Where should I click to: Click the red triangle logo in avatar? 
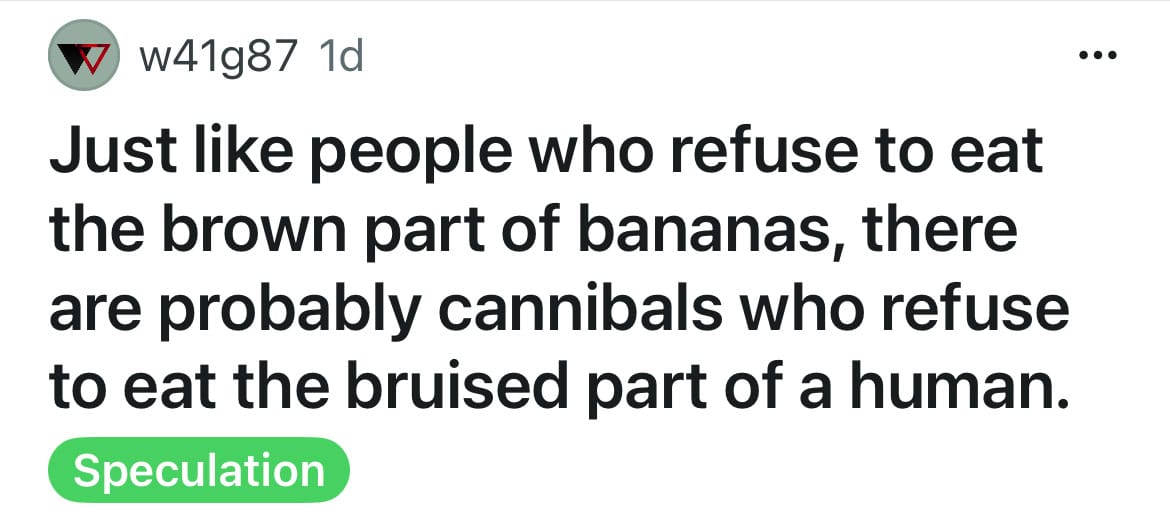(91, 57)
